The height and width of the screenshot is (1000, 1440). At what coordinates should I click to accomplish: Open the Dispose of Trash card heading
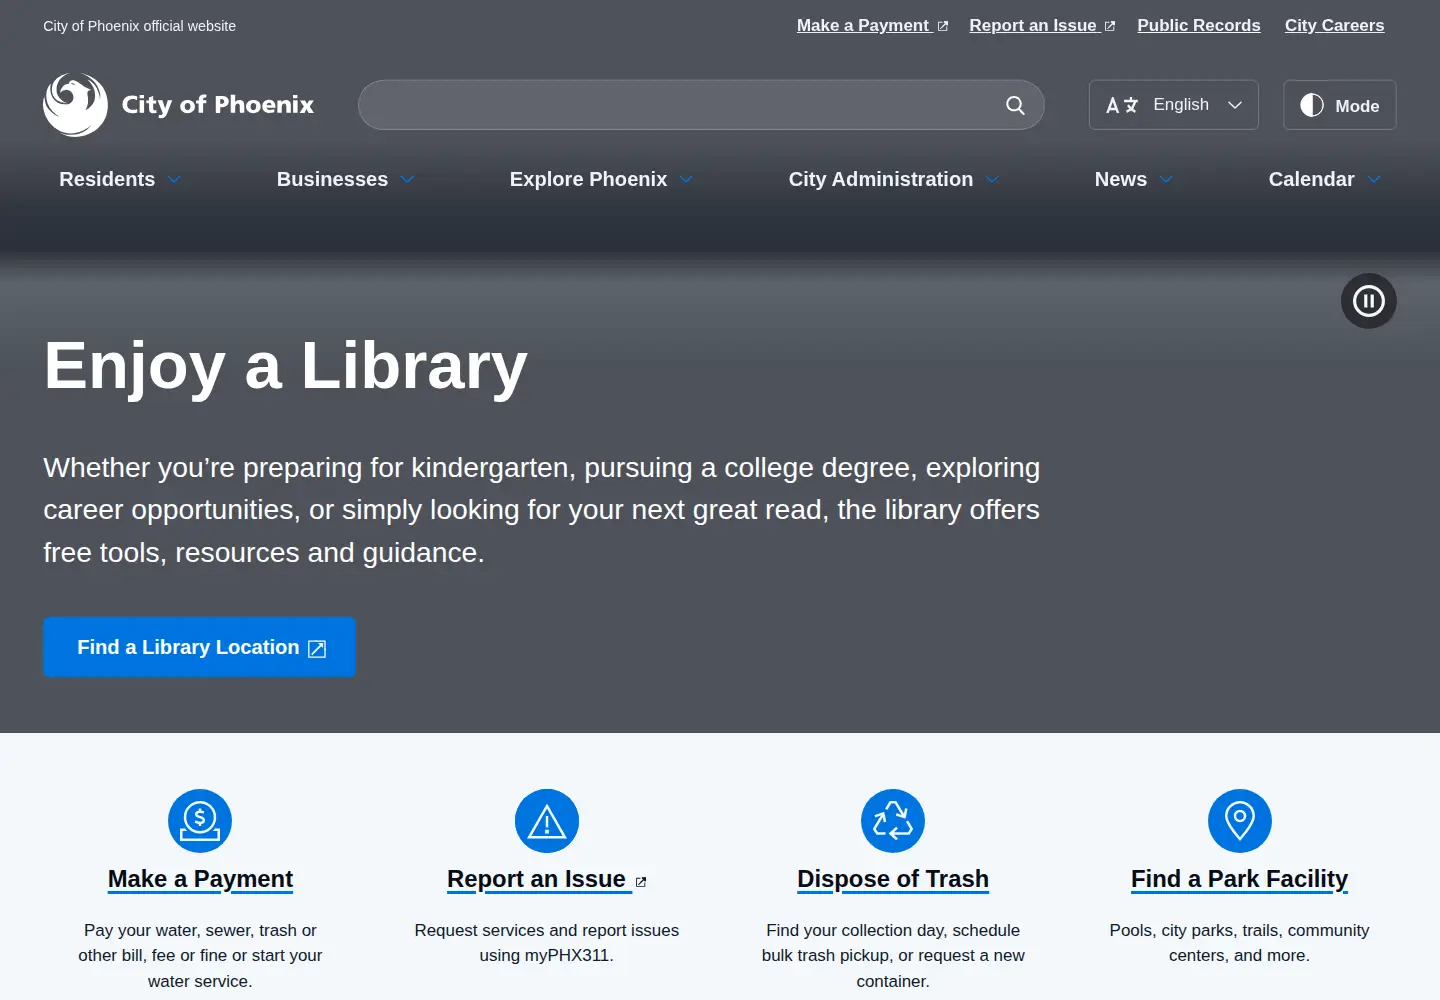893,879
